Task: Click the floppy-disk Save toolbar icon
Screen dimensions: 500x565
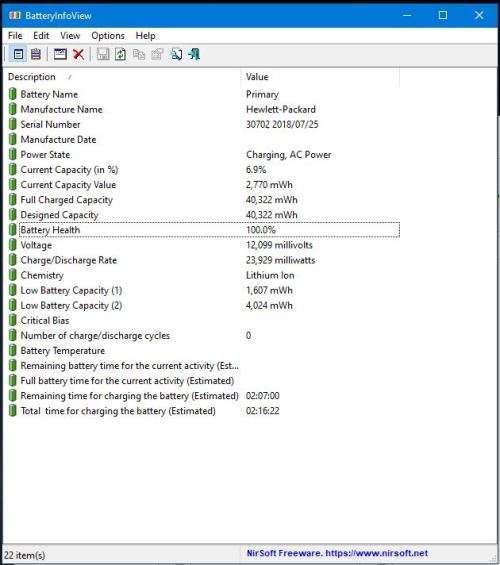Action: pos(103,54)
